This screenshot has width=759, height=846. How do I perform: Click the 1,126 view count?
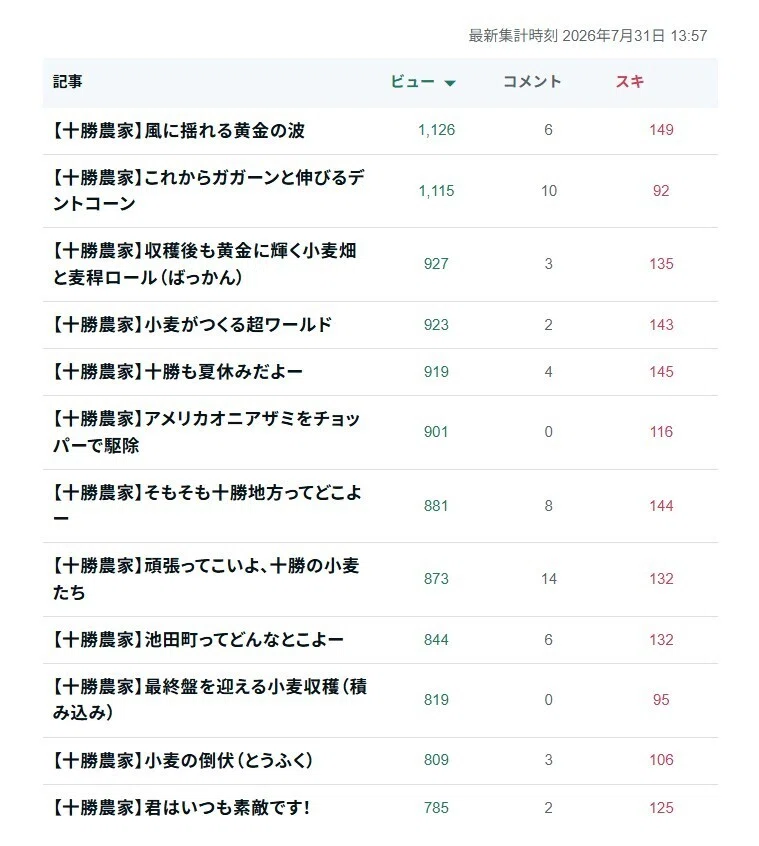click(x=436, y=130)
